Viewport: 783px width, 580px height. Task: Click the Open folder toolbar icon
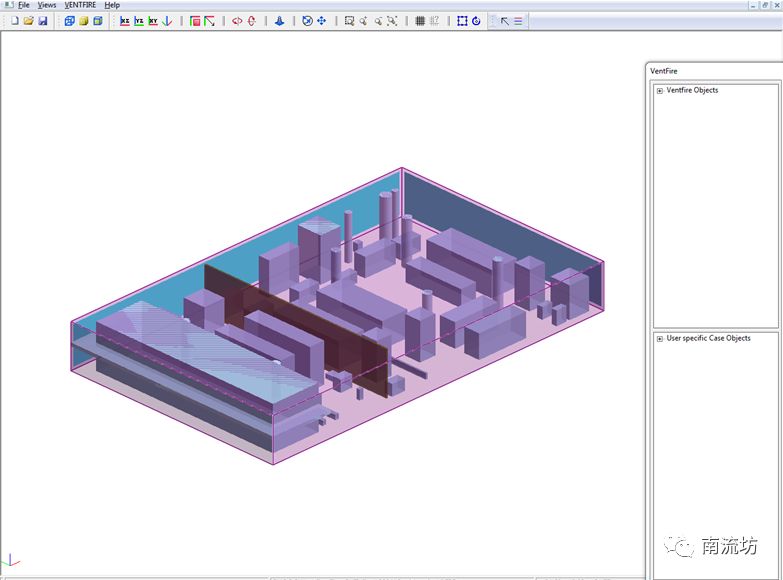[28, 21]
